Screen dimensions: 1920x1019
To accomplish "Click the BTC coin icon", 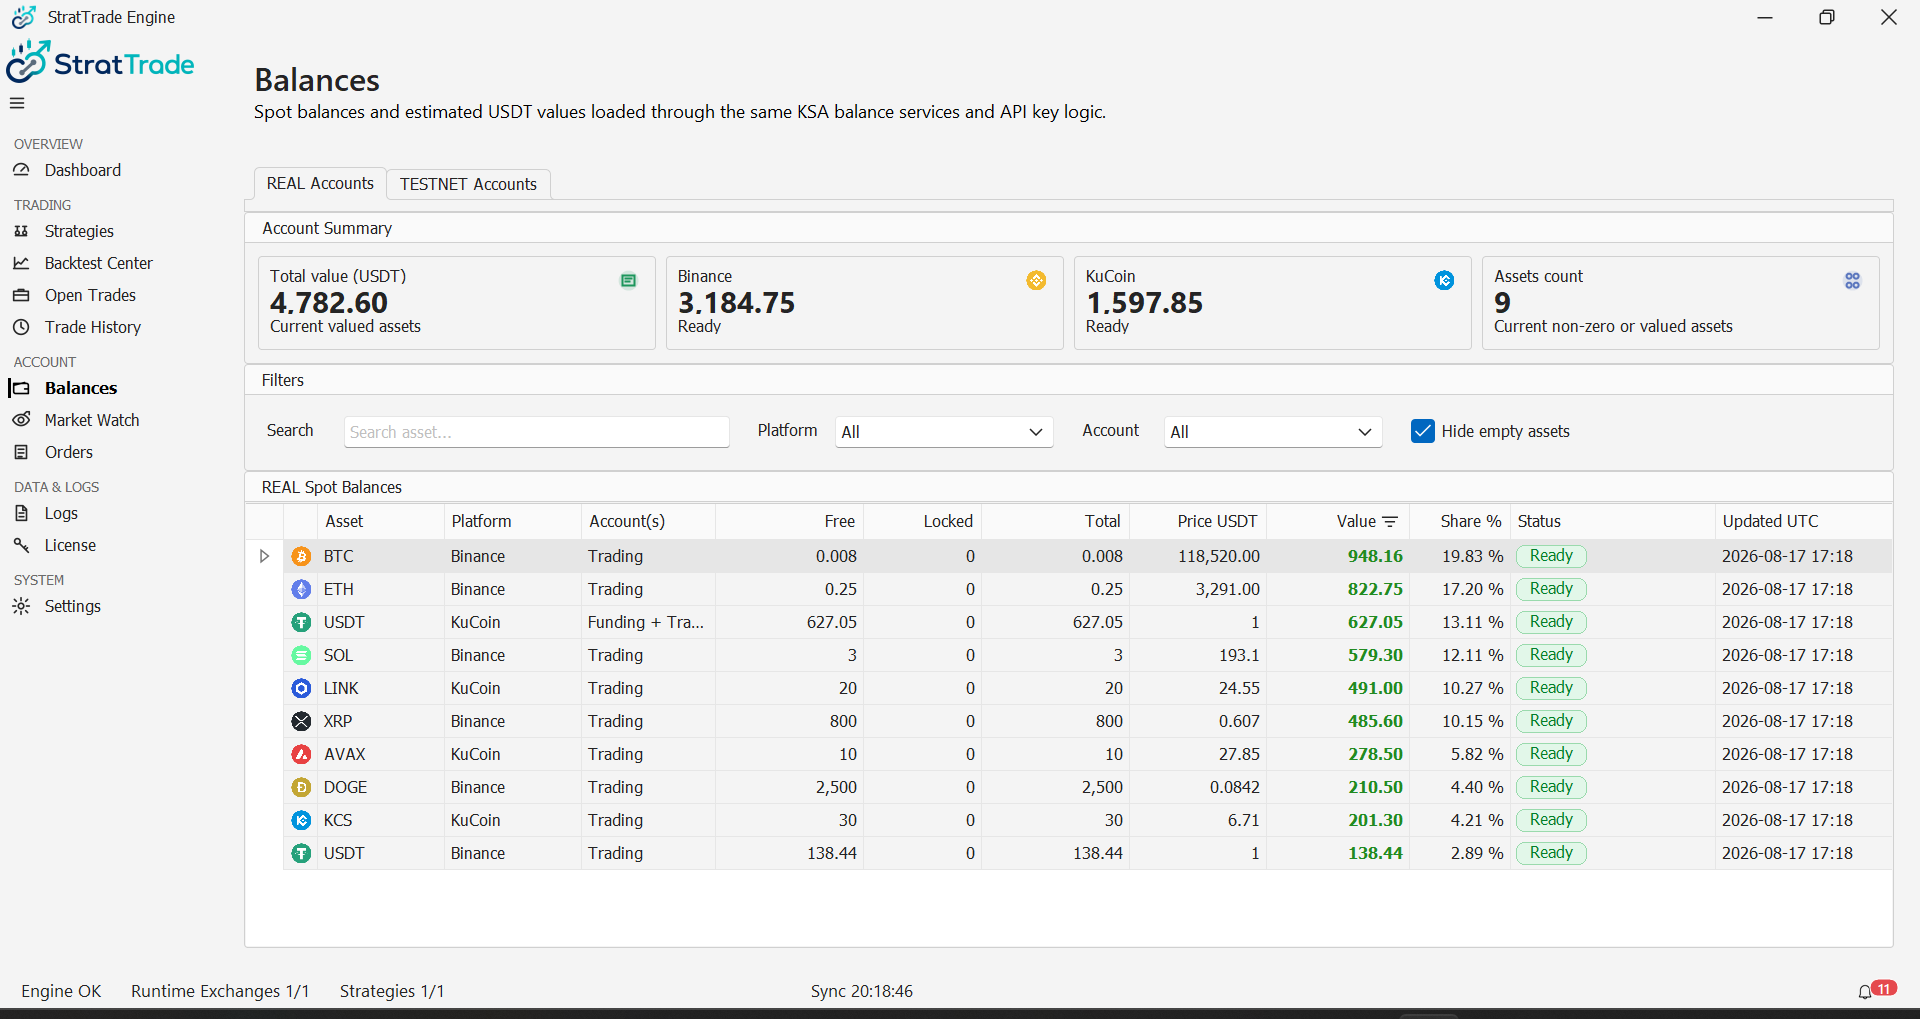I will pos(301,557).
